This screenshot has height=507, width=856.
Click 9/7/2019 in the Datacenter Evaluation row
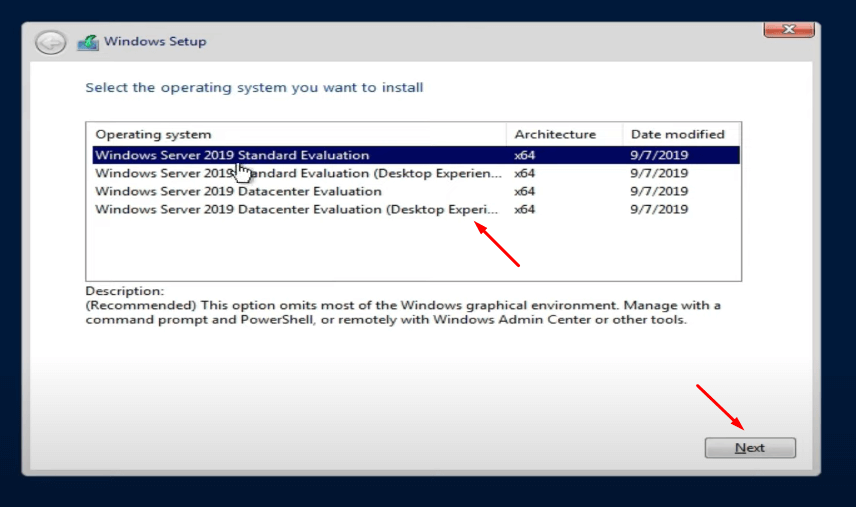[x=659, y=191]
